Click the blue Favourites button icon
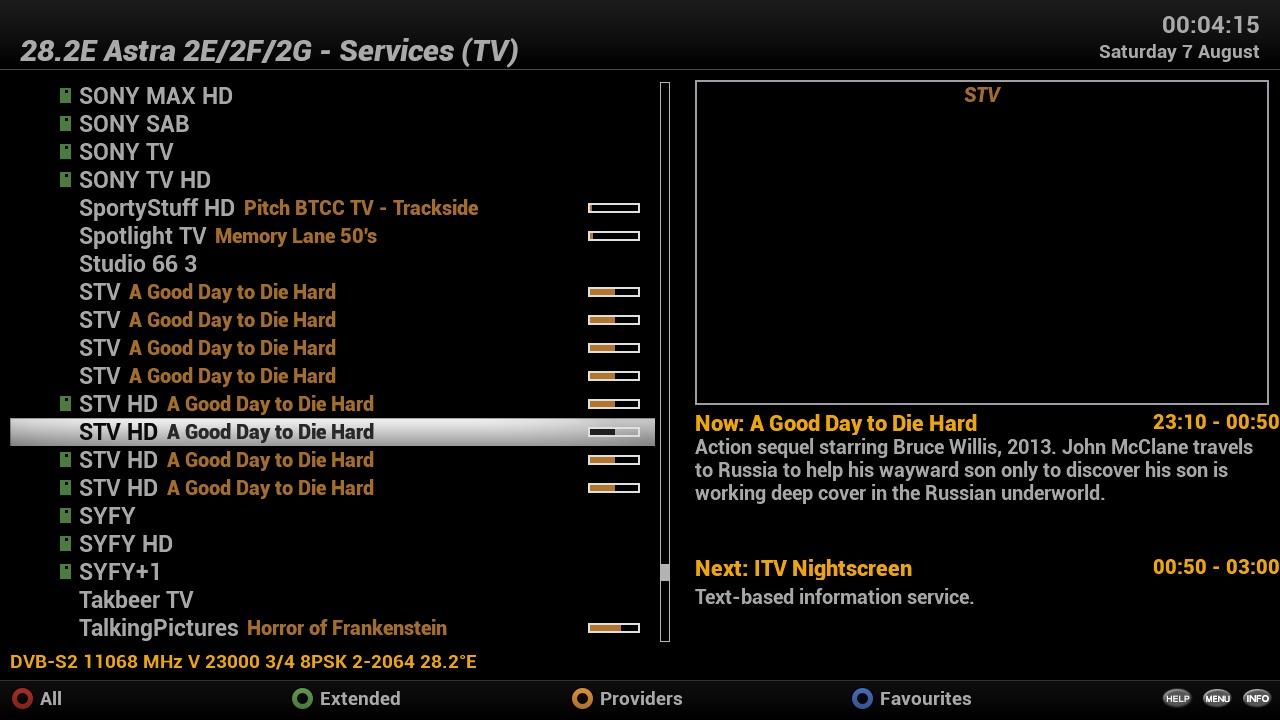 [862, 699]
